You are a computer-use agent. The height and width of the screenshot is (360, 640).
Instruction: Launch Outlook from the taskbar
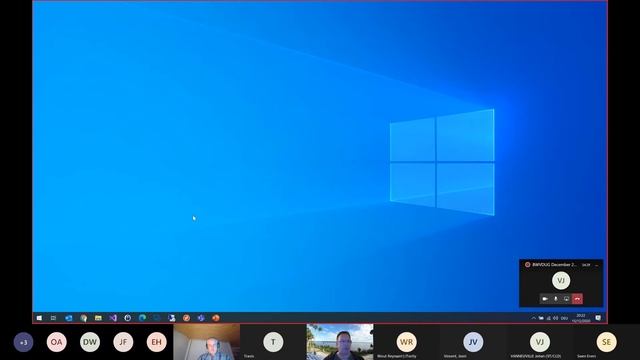(x=69, y=318)
